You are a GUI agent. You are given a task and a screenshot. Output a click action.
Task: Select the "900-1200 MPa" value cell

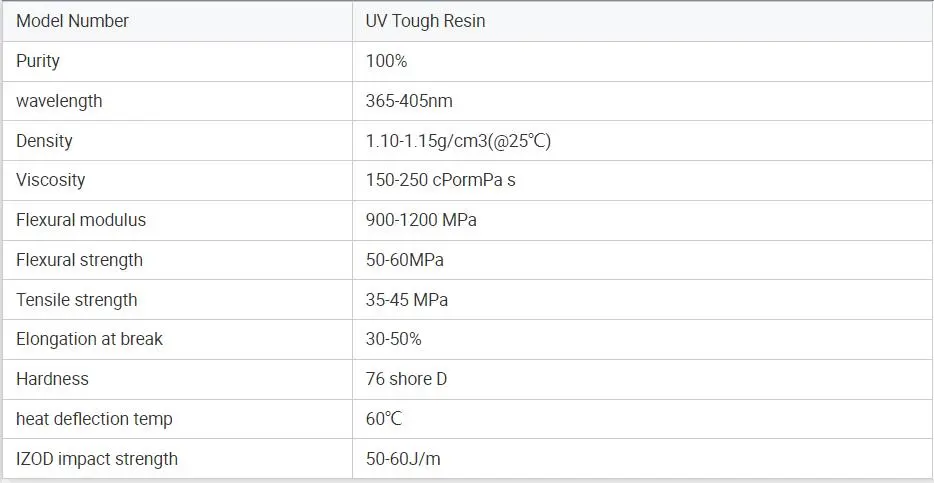click(x=421, y=220)
